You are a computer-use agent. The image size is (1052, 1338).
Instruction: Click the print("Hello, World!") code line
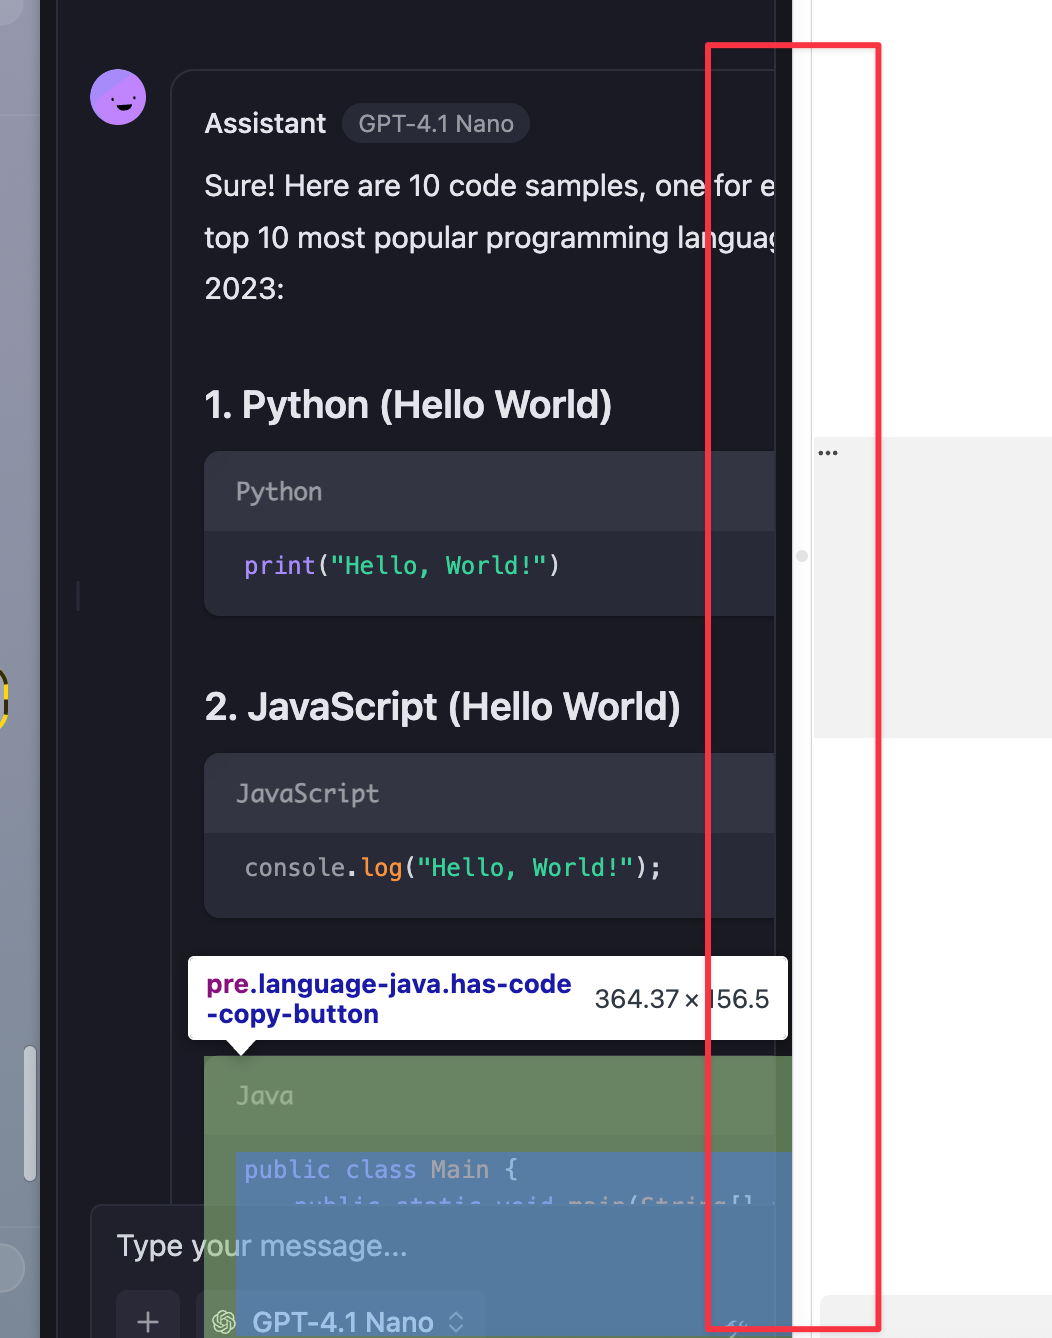click(x=402, y=566)
